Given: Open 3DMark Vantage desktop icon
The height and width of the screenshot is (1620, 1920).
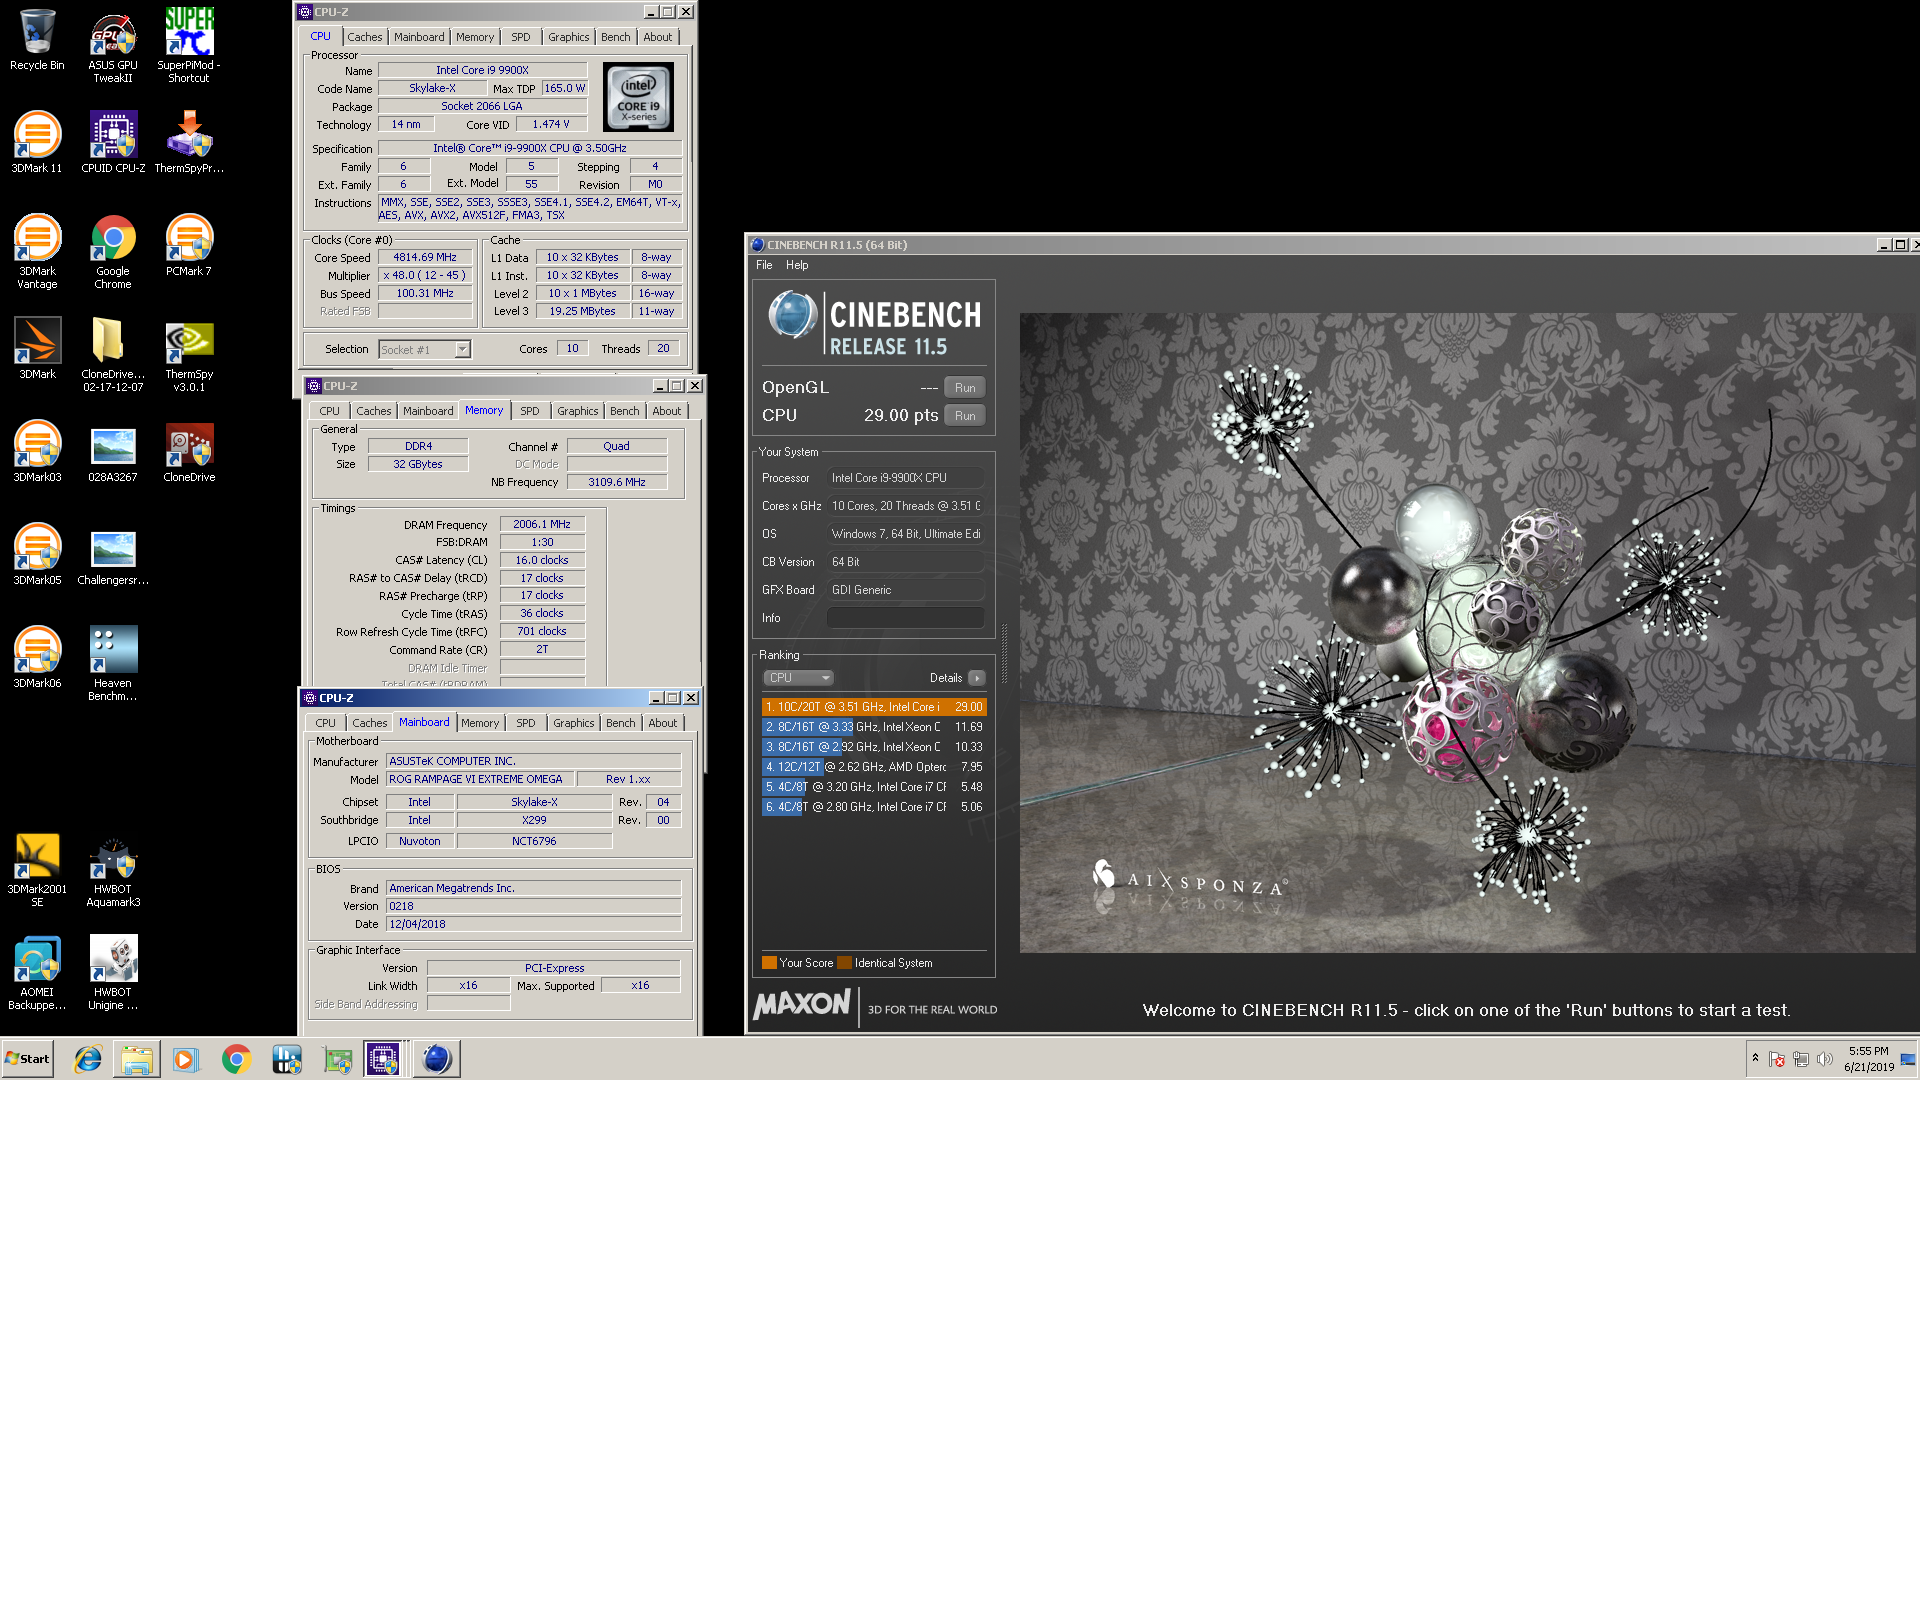Looking at the screenshot, I should point(37,252).
